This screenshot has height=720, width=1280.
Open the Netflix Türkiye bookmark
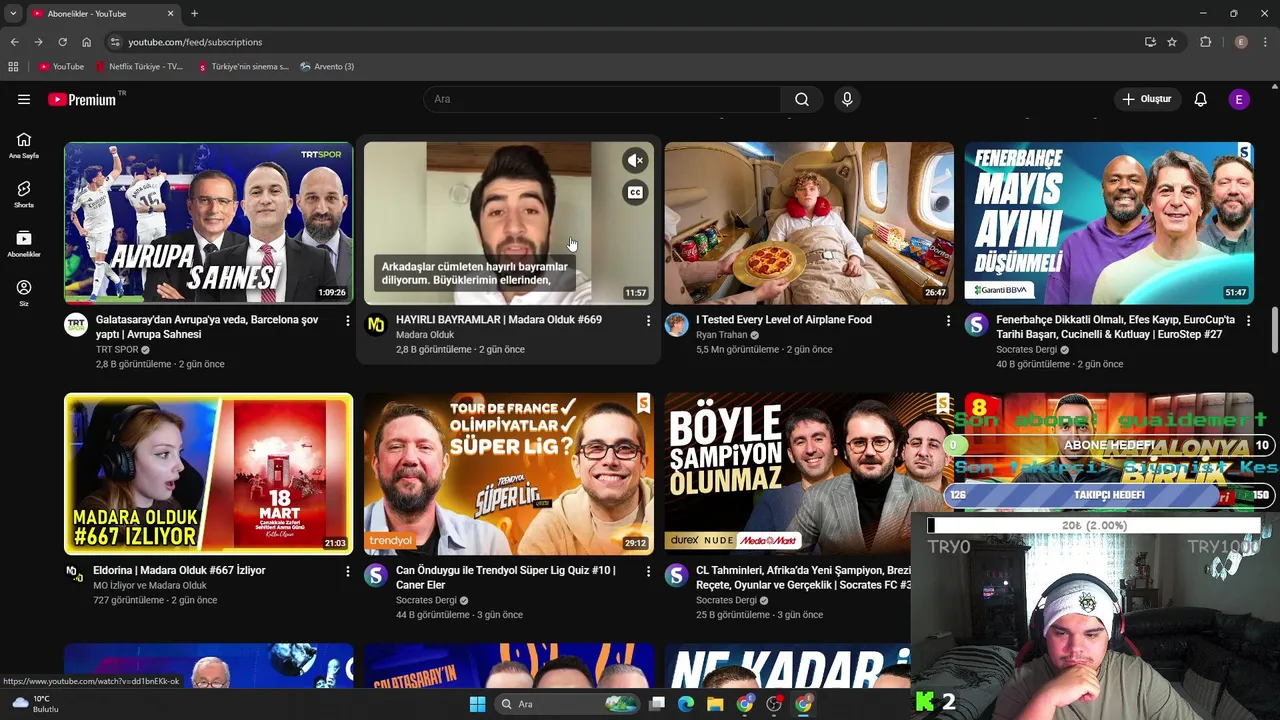140,67
